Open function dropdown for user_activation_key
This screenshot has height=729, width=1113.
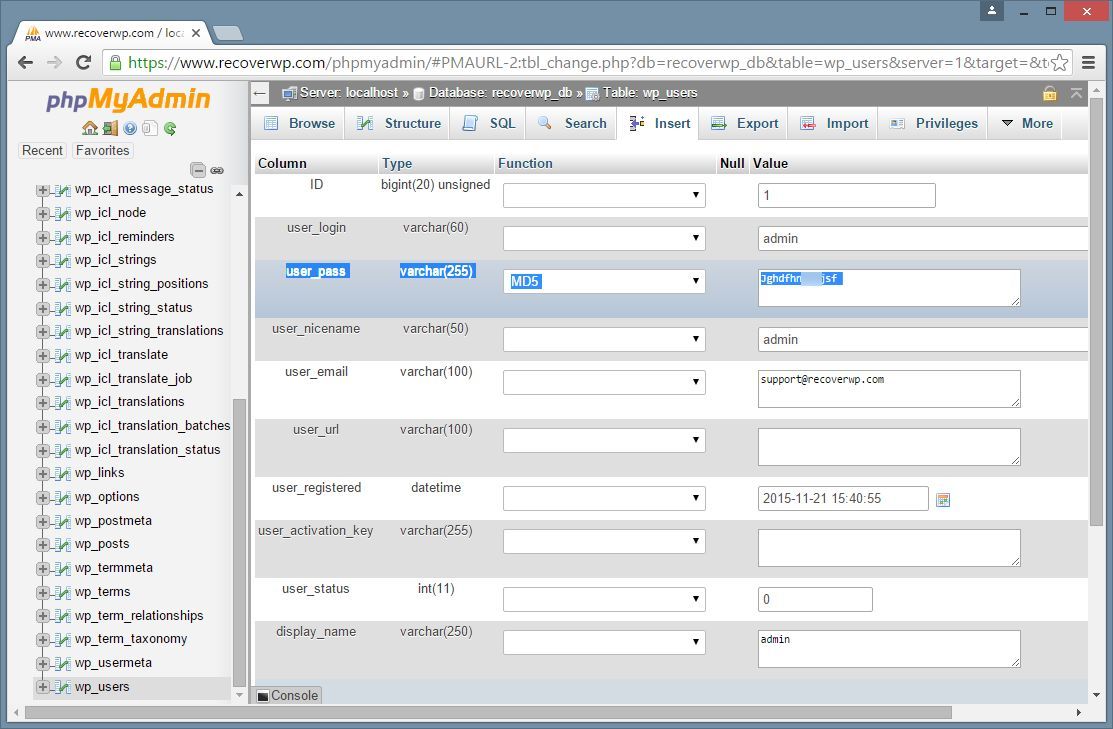[x=604, y=541]
